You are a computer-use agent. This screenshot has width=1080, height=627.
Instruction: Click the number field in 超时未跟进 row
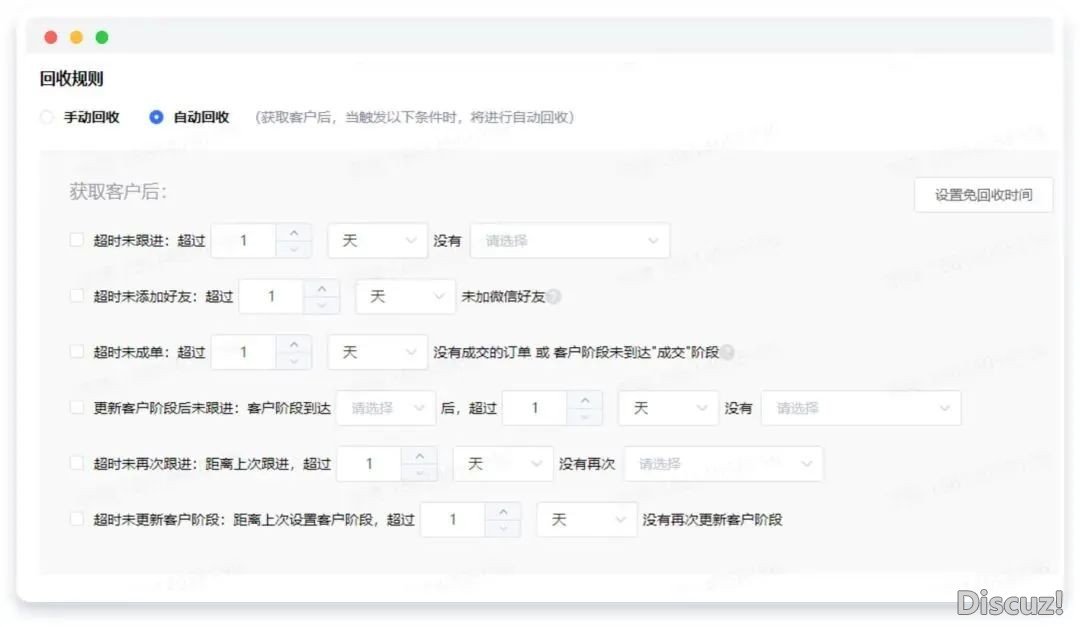tap(244, 240)
